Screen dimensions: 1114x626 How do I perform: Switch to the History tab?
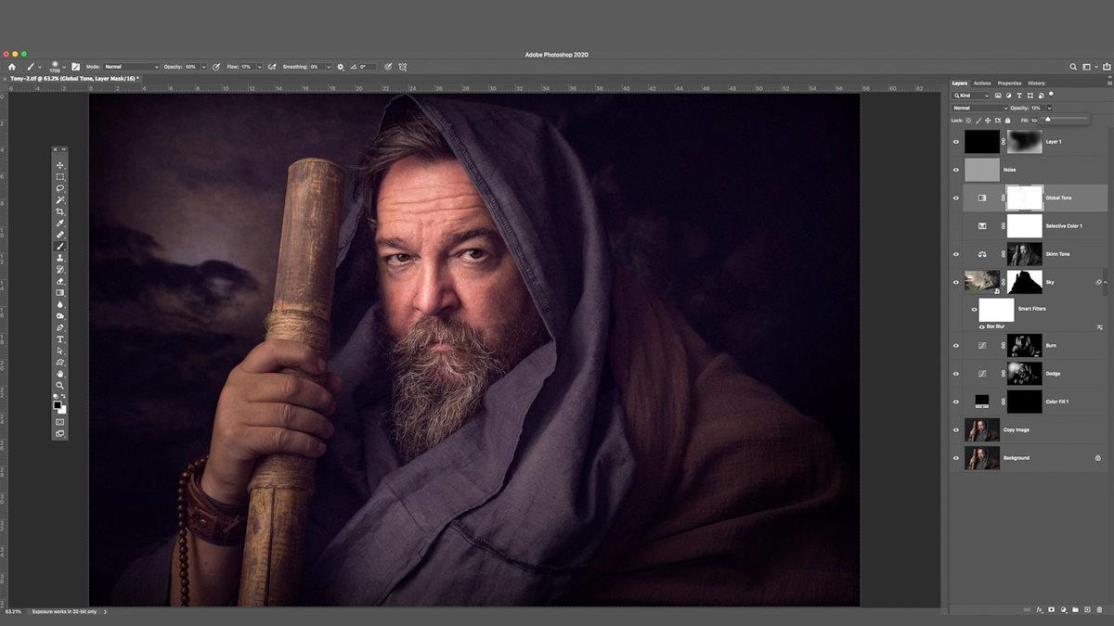[1036, 83]
